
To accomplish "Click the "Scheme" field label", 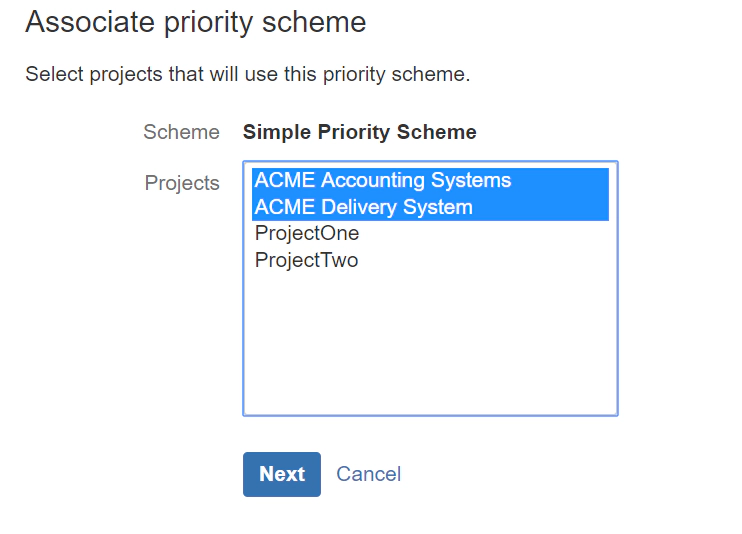I will [x=181, y=132].
